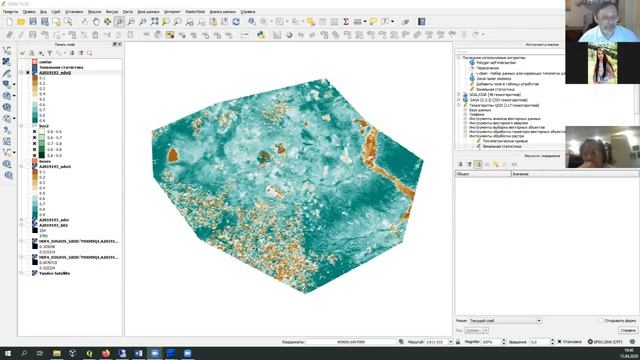Screen dimensions: 640x360
Task: Add vector layer from left toolbar
Action: pos(7,50)
